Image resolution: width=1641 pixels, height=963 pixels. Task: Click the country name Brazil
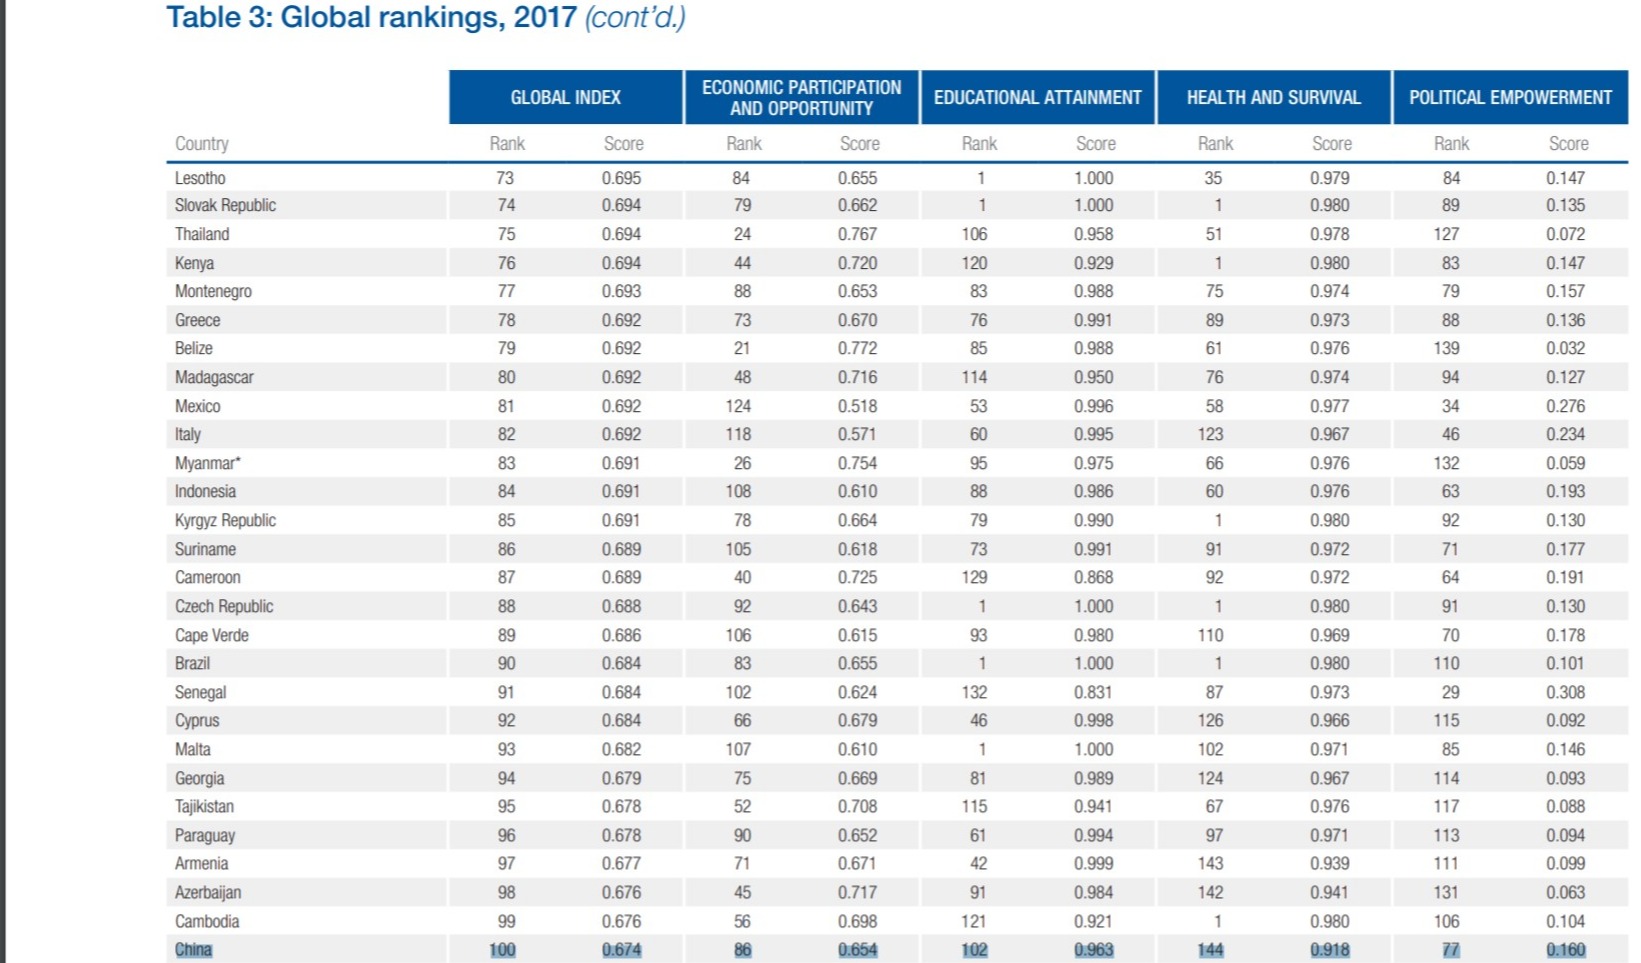click(192, 663)
